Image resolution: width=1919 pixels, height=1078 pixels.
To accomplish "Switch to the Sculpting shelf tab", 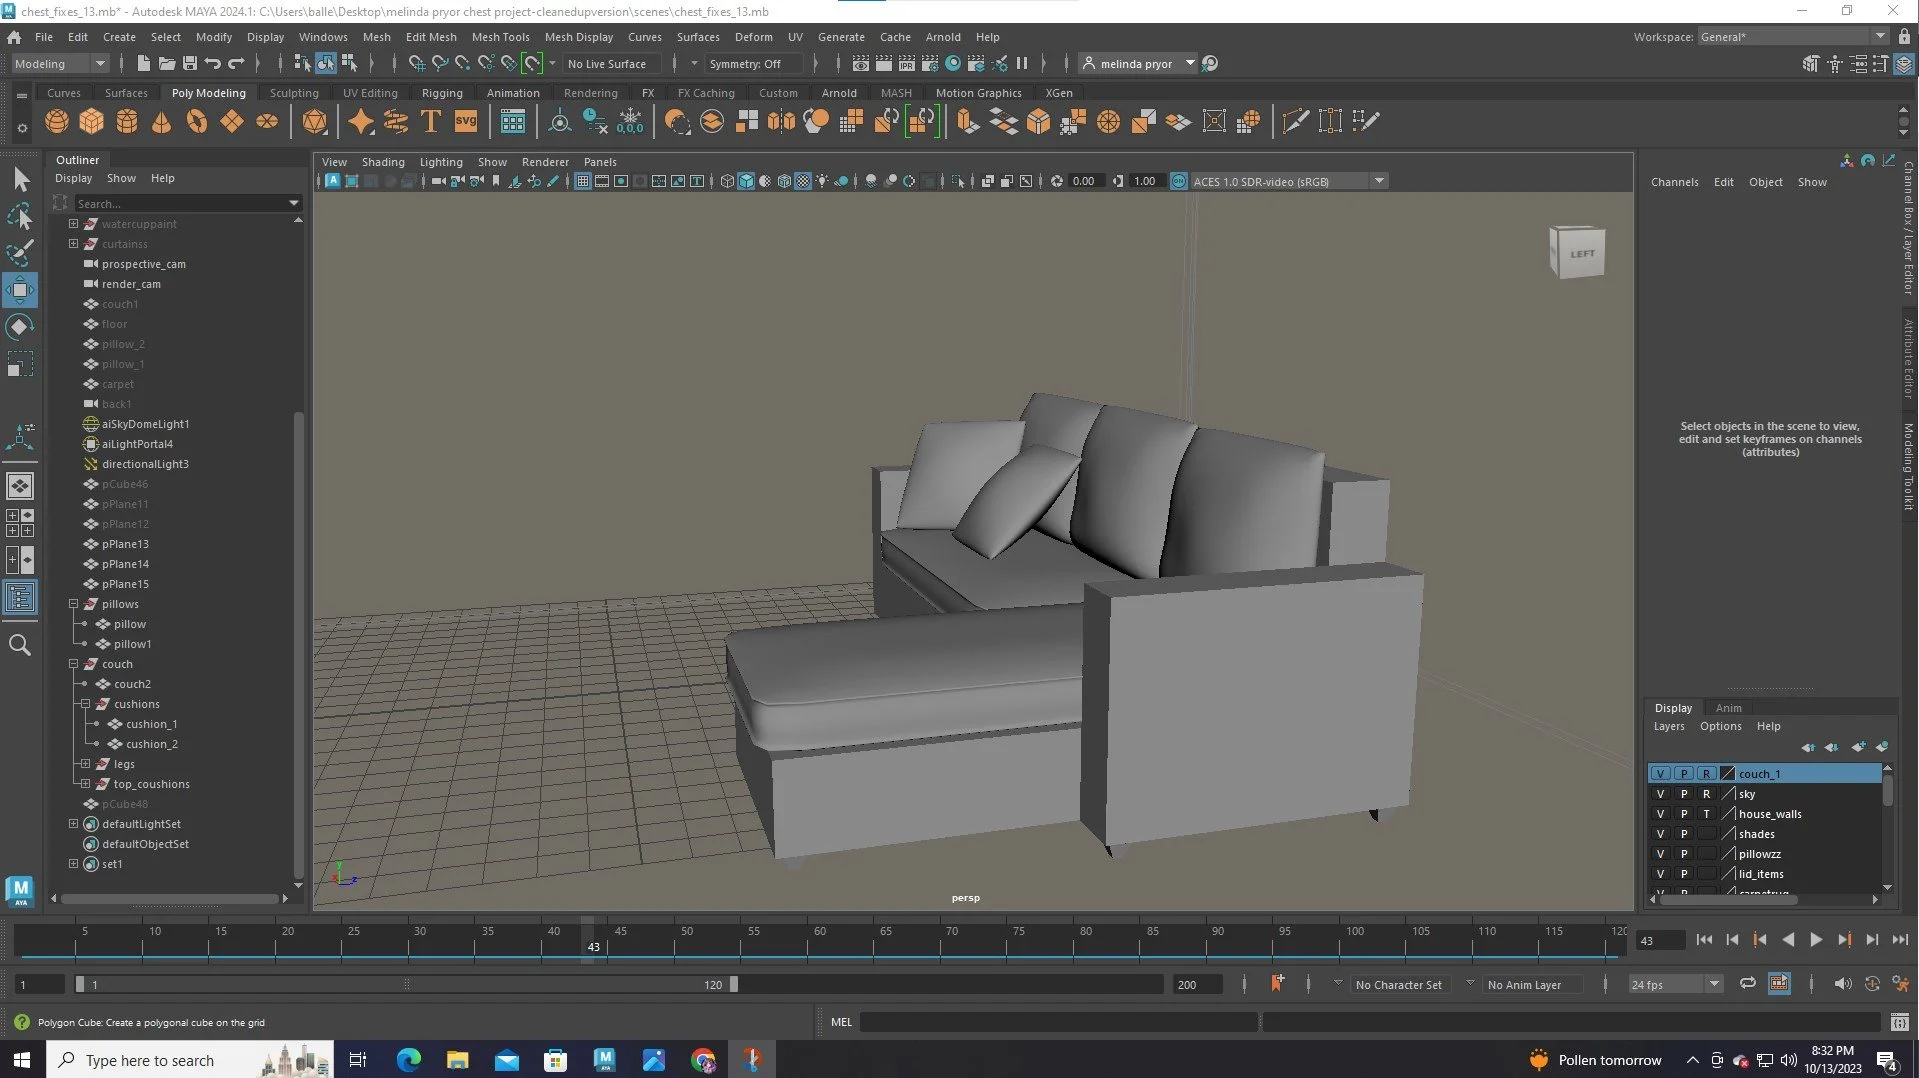I will point(294,93).
